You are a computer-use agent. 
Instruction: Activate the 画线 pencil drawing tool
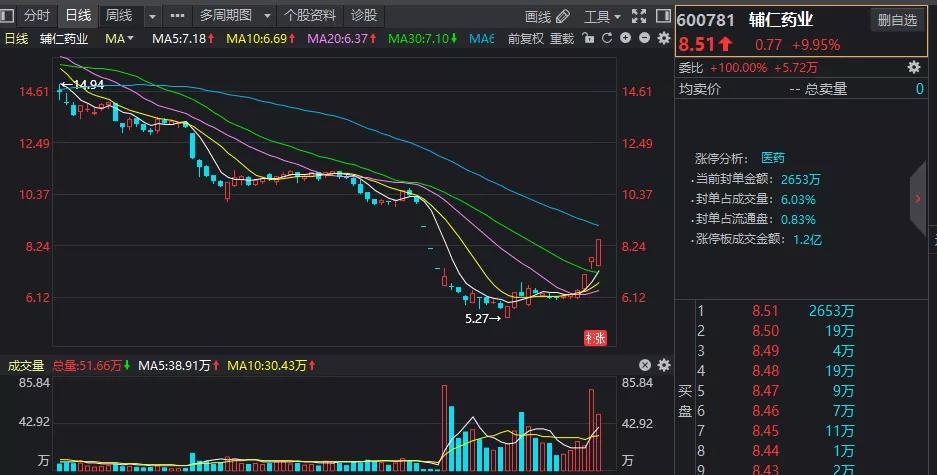pos(547,17)
